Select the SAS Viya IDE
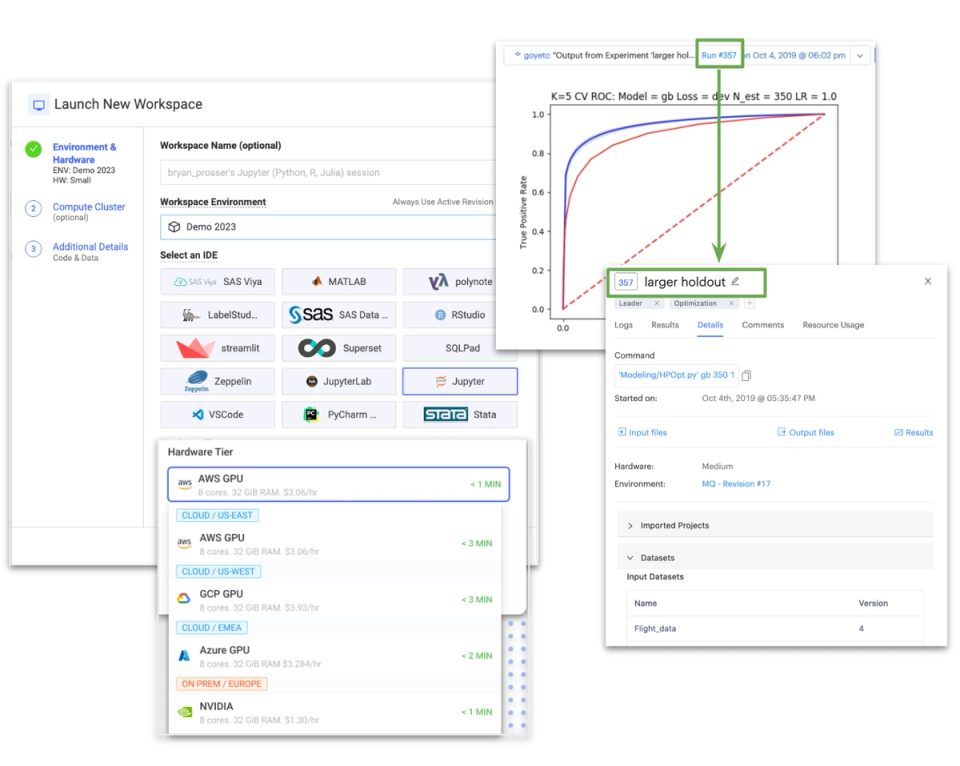 [x=217, y=282]
